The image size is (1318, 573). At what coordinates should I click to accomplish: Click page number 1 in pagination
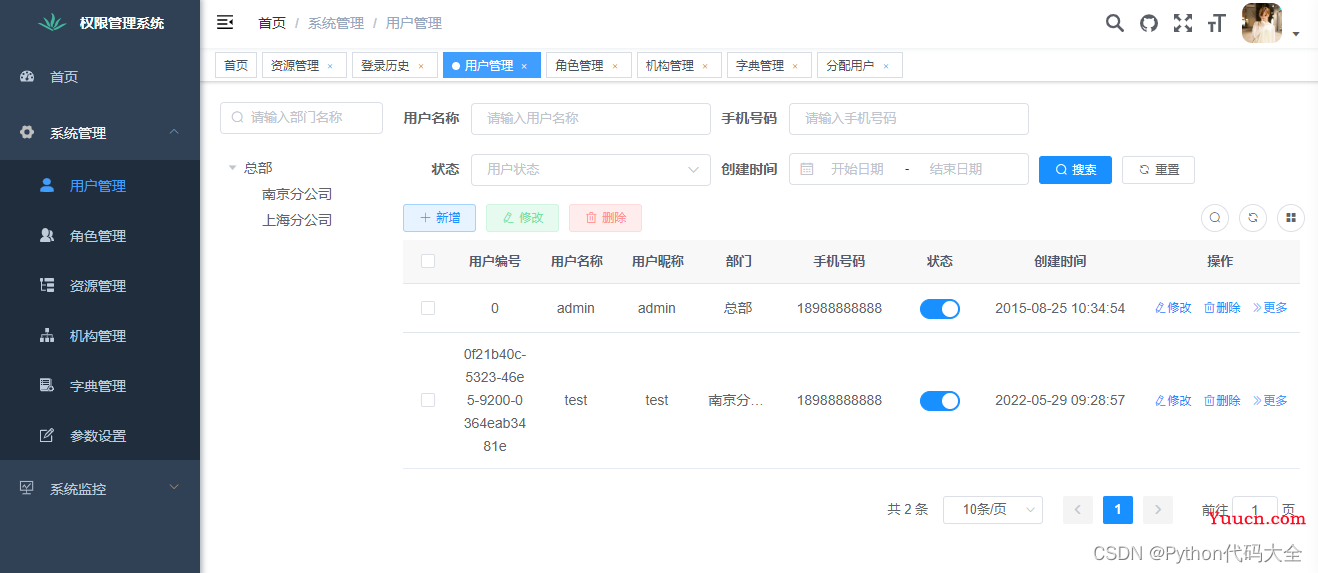pos(1117,510)
